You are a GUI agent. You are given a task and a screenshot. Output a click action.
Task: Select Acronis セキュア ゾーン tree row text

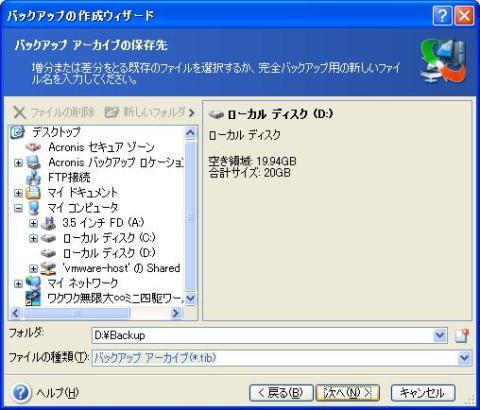(101, 147)
